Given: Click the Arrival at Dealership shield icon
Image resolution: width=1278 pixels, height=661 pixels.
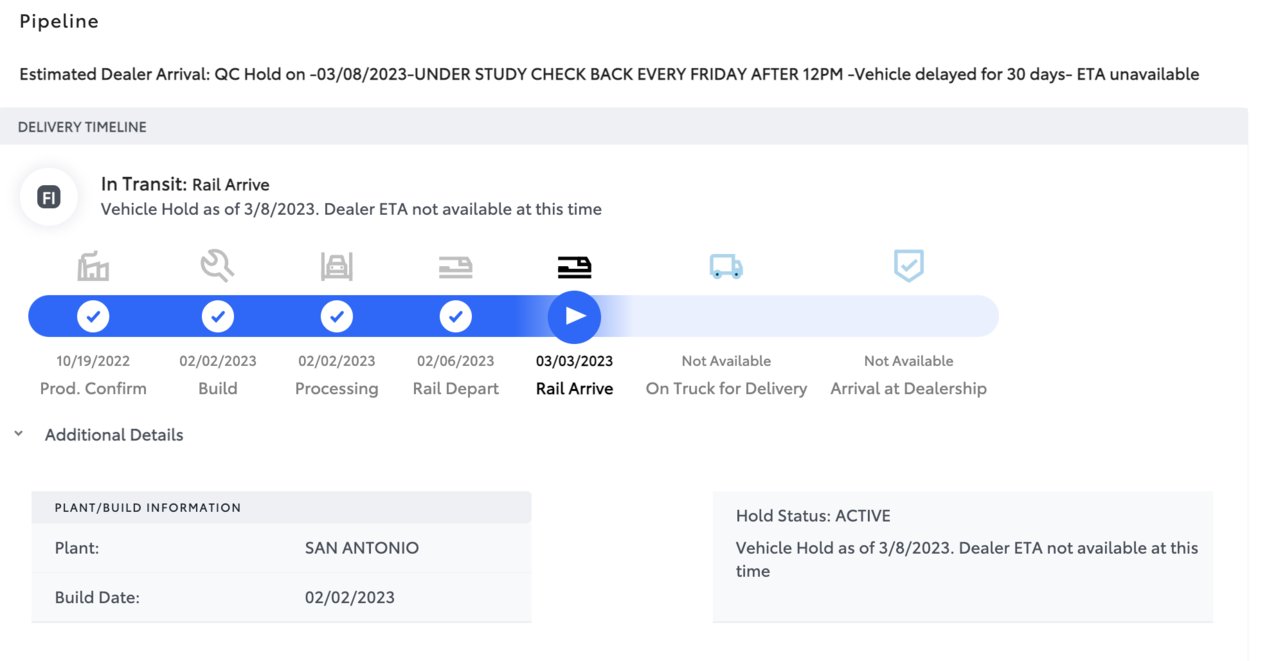Looking at the screenshot, I should tap(908, 266).
